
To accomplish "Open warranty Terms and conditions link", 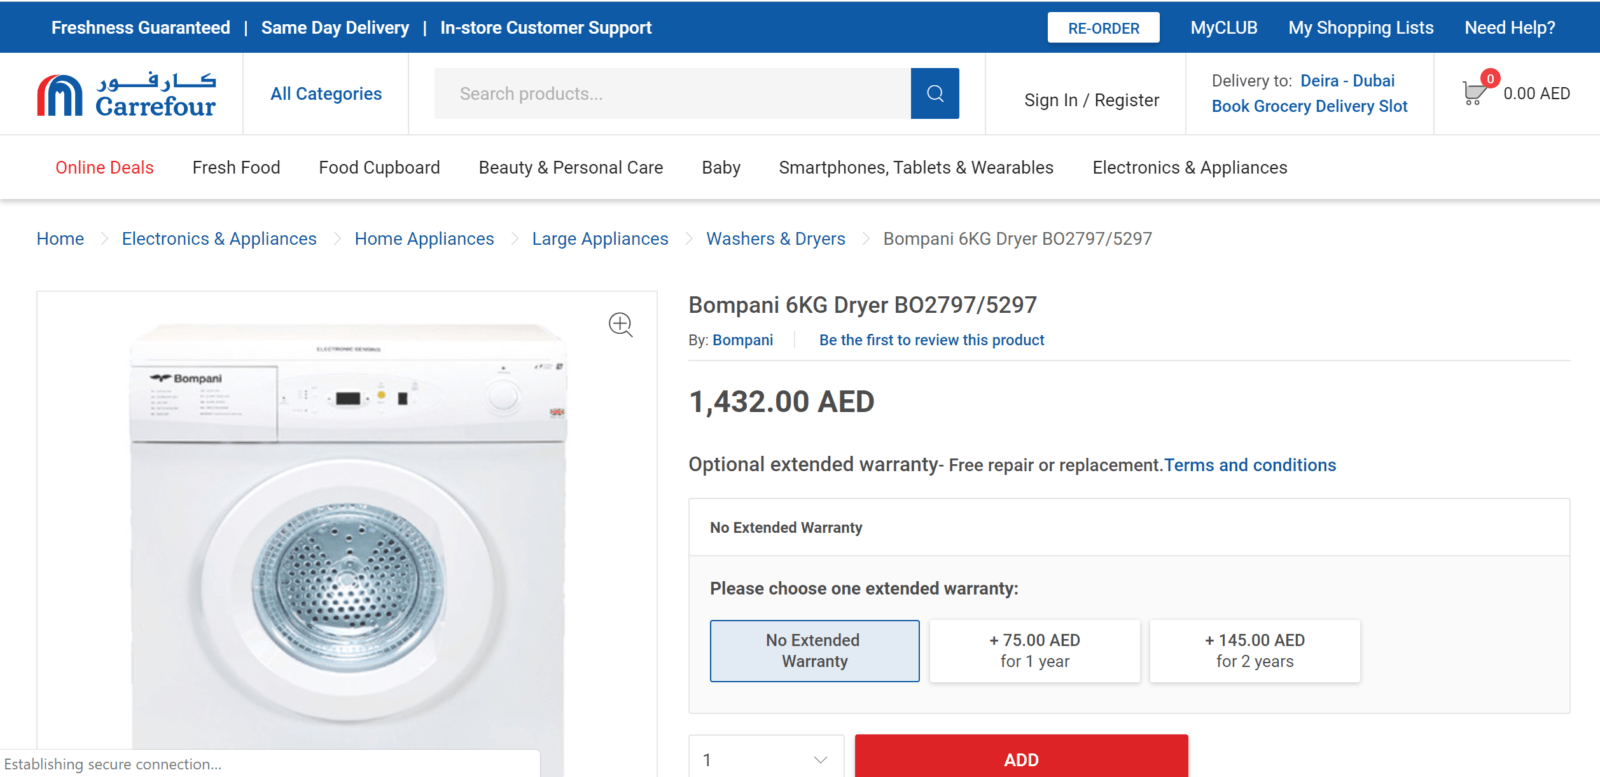I will (1249, 465).
